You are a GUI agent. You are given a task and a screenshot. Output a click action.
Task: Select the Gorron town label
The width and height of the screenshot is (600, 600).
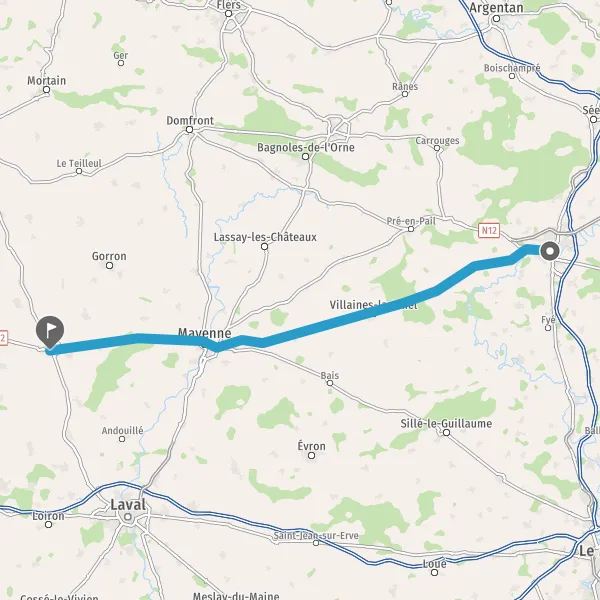[109, 256]
